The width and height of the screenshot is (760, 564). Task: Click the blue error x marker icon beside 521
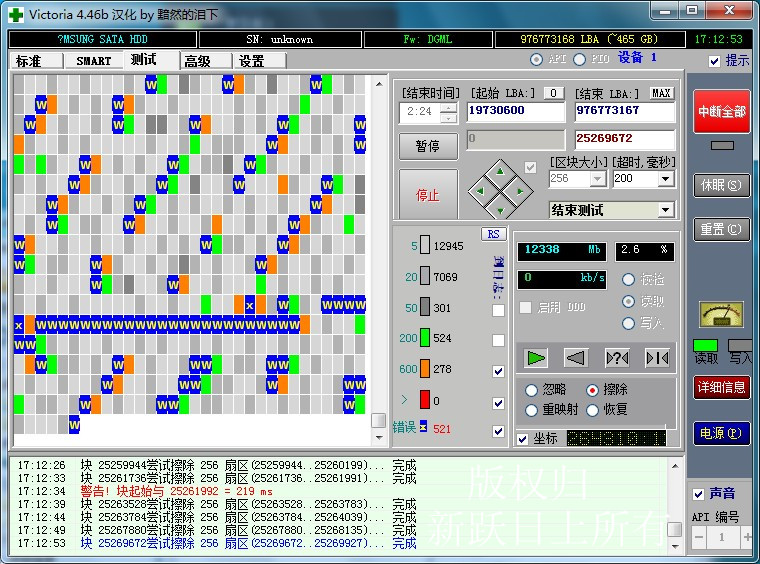tap(424, 426)
